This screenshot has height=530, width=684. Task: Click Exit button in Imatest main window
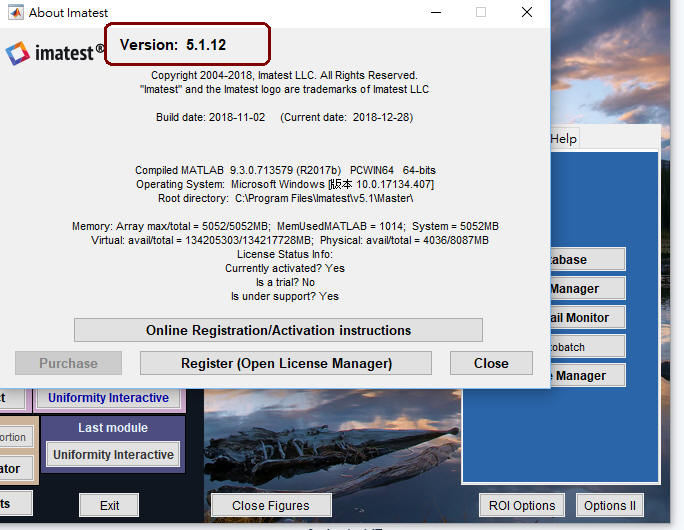109,505
